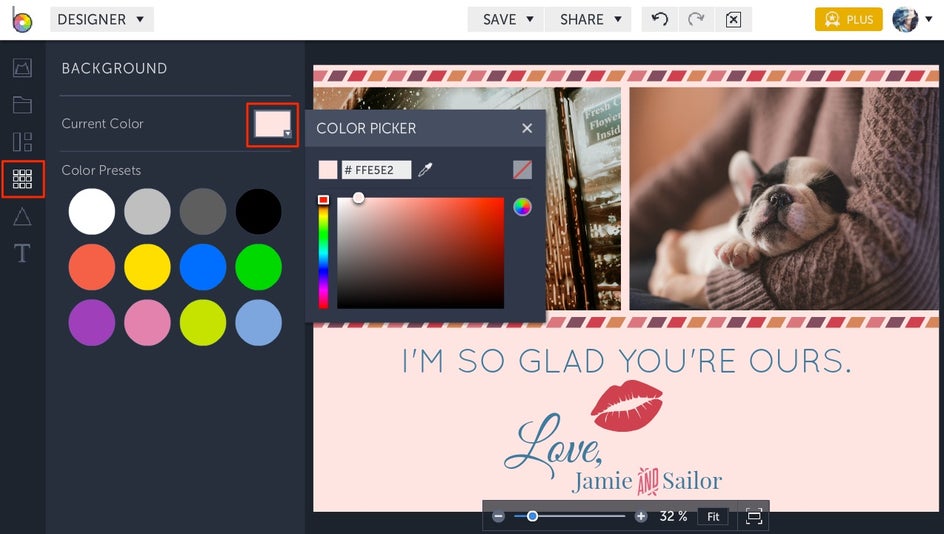Click the BeFunky logo icon
Screen dimensions: 944x534
click(x=22, y=20)
